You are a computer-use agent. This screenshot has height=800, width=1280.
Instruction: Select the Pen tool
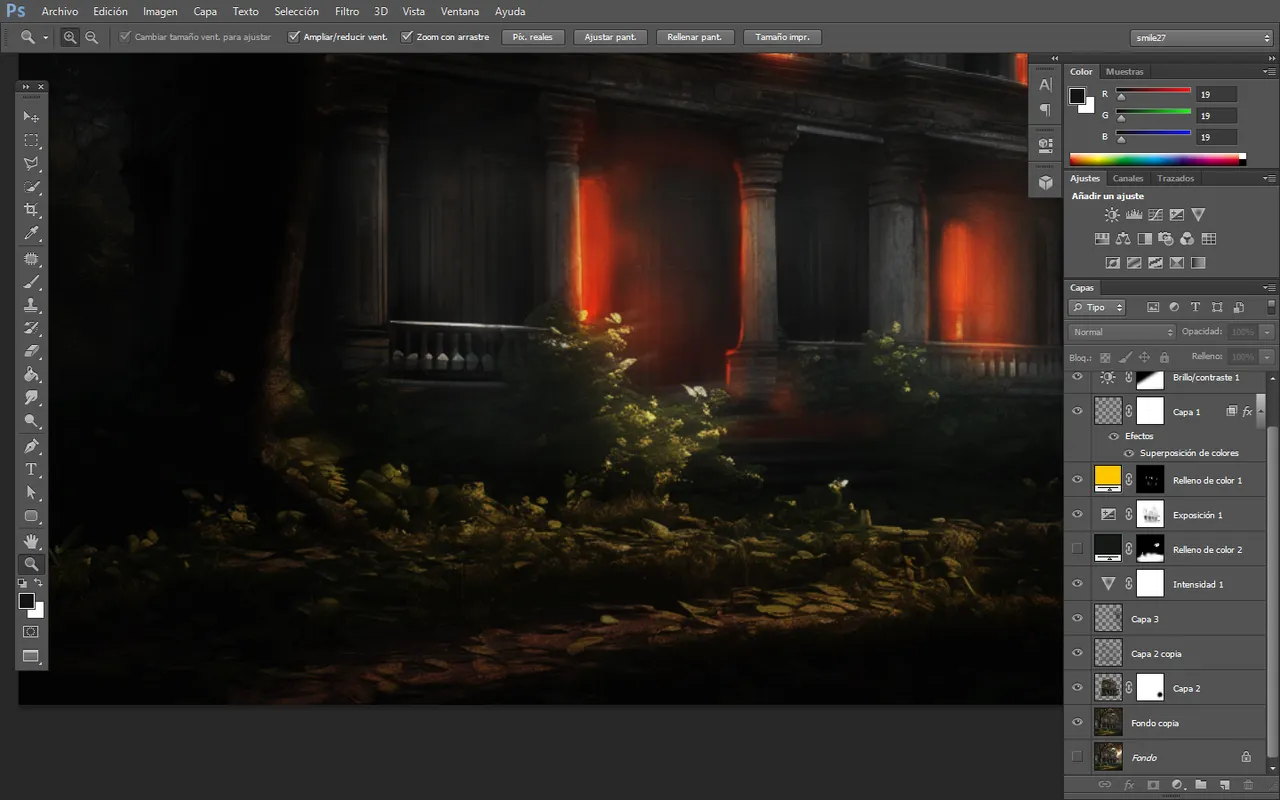click(31, 446)
